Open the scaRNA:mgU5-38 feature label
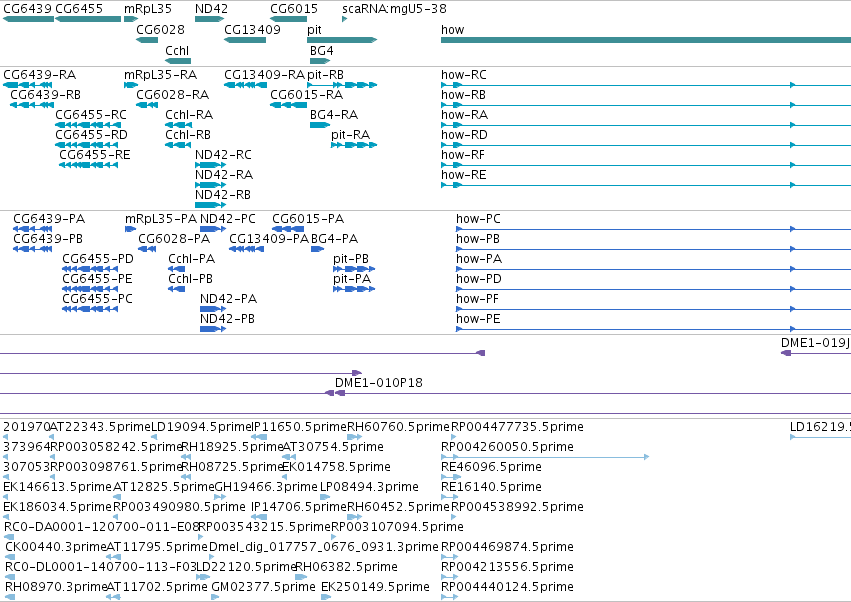This screenshot has width=851, height=602. tap(395, 9)
